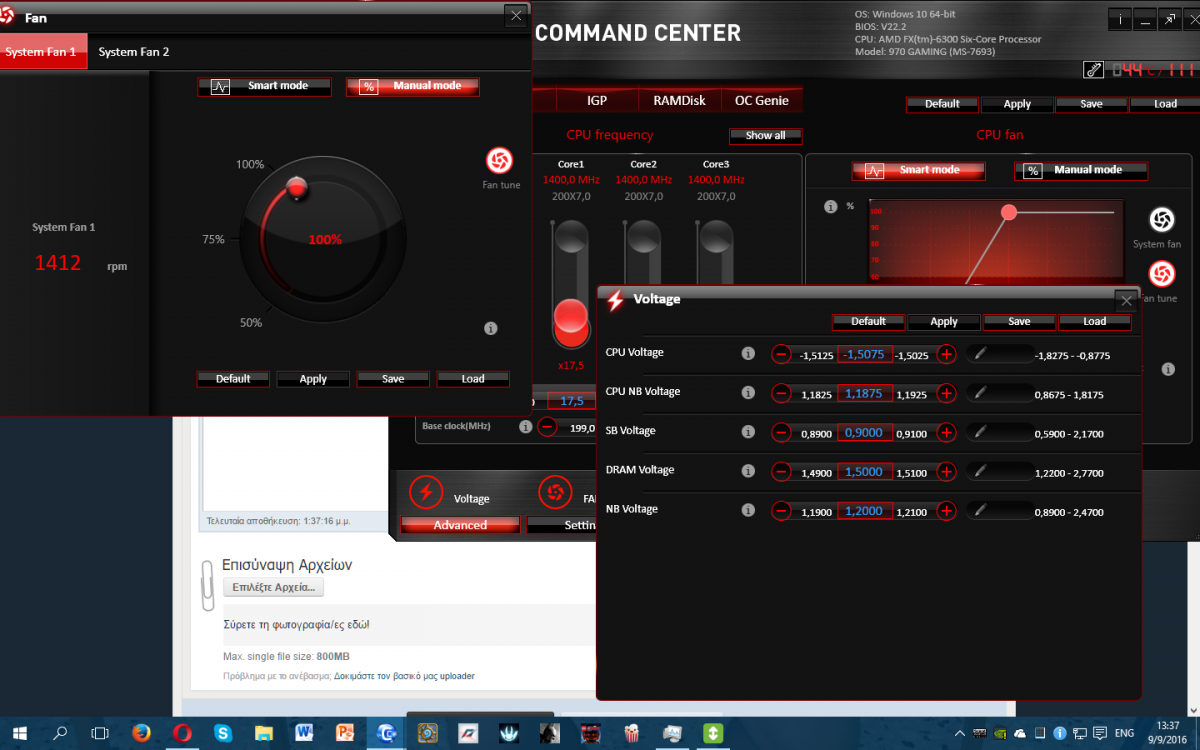Increase SB Voltage with plus button
This screenshot has height=750, width=1200.
tap(946, 432)
